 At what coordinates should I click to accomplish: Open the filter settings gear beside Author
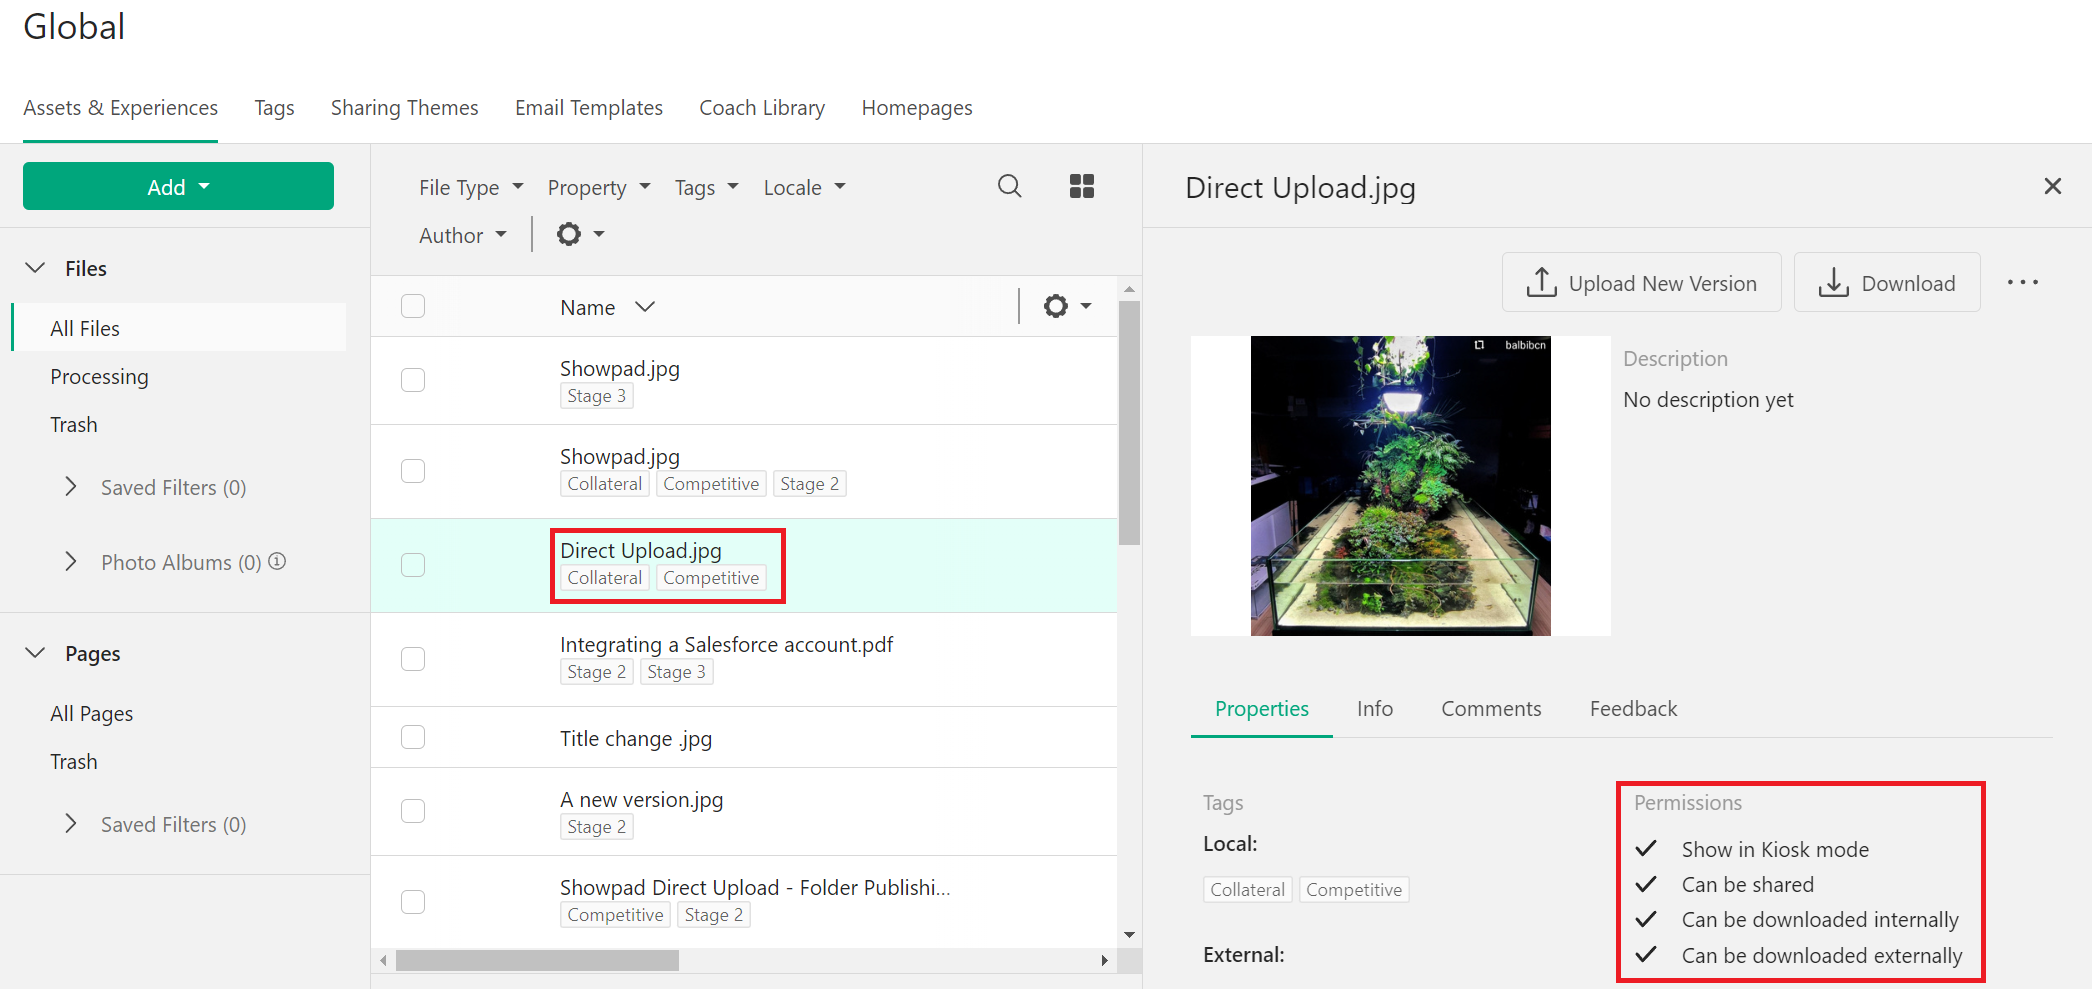point(579,235)
